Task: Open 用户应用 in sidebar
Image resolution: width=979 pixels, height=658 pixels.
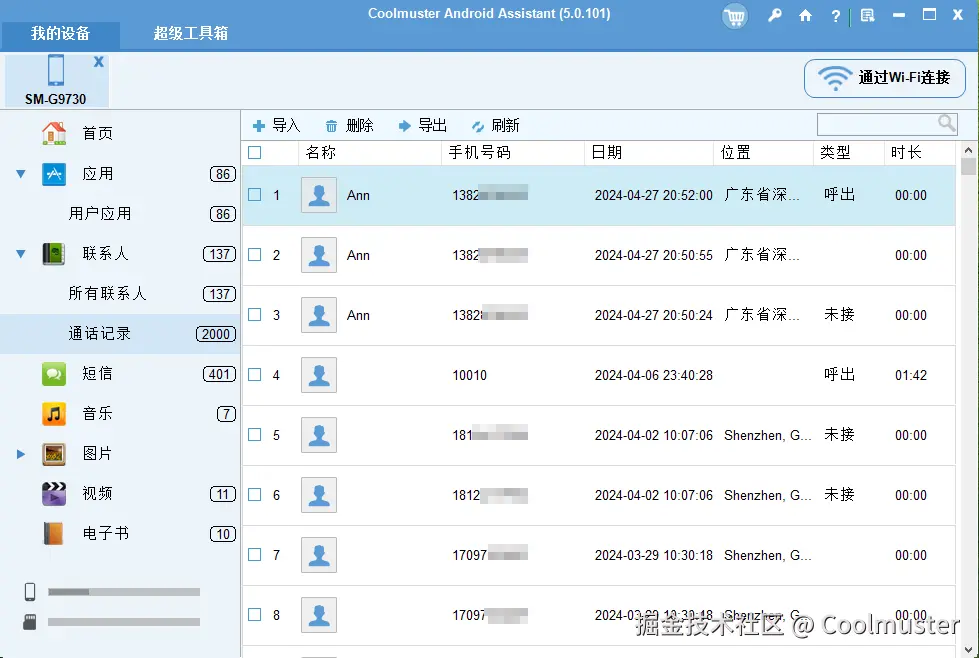Action: click(100, 214)
